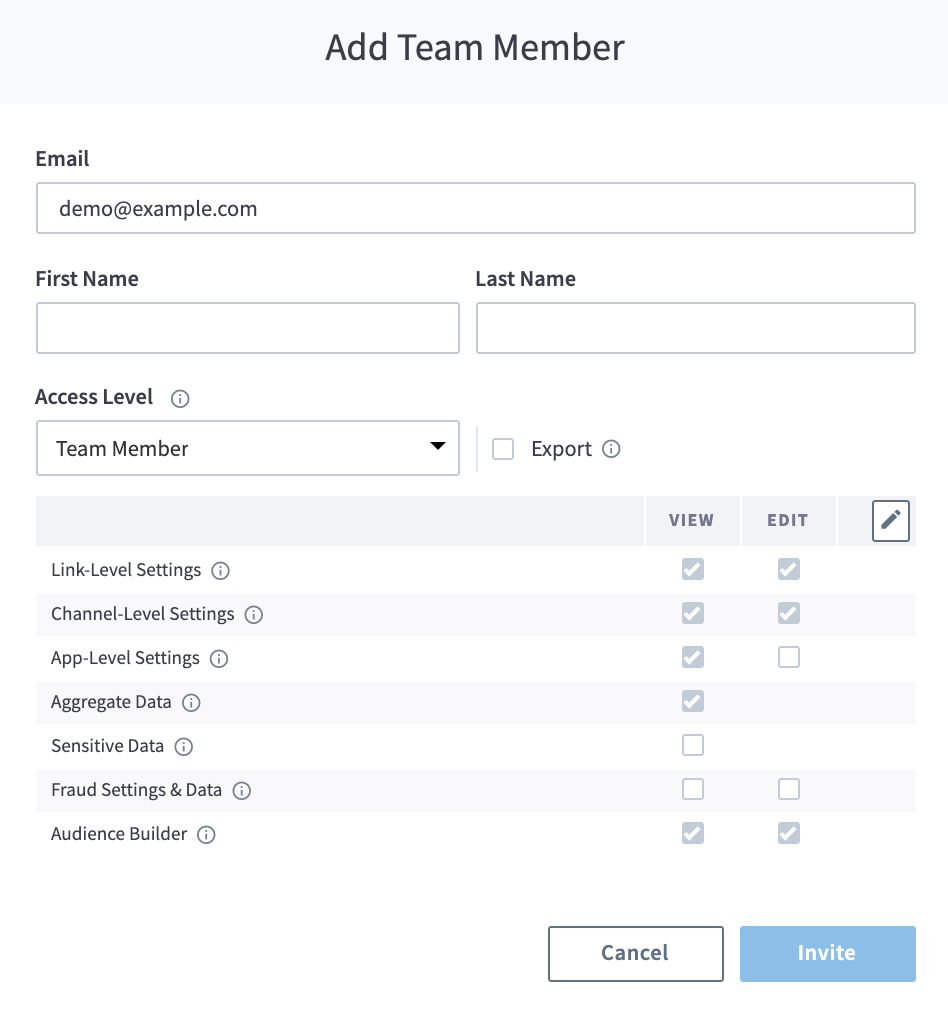Toggle Link-Level Settings Edit checkbox

(x=789, y=569)
